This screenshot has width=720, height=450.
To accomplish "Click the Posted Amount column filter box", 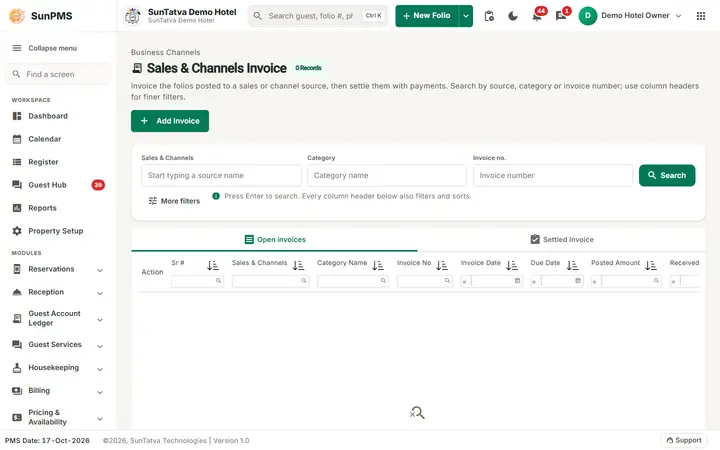I will tap(626, 281).
